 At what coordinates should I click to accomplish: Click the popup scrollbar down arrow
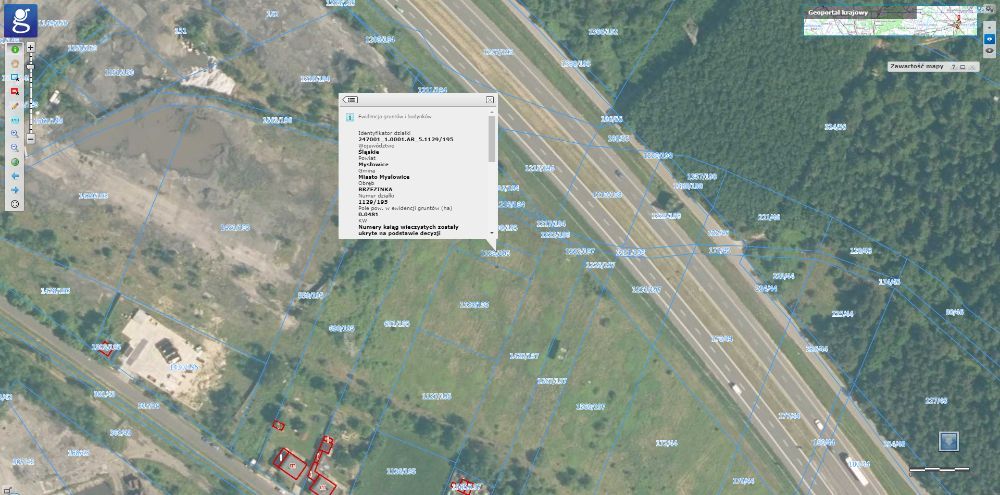(x=491, y=233)
